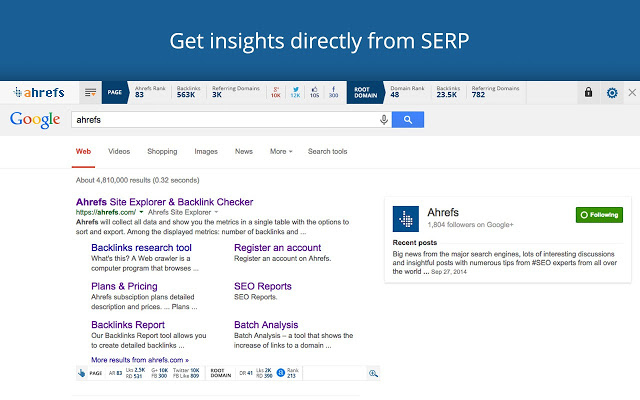Switch to the Videos tab
This screenshot has width=640, height=400.
click(x=119, y=151)
